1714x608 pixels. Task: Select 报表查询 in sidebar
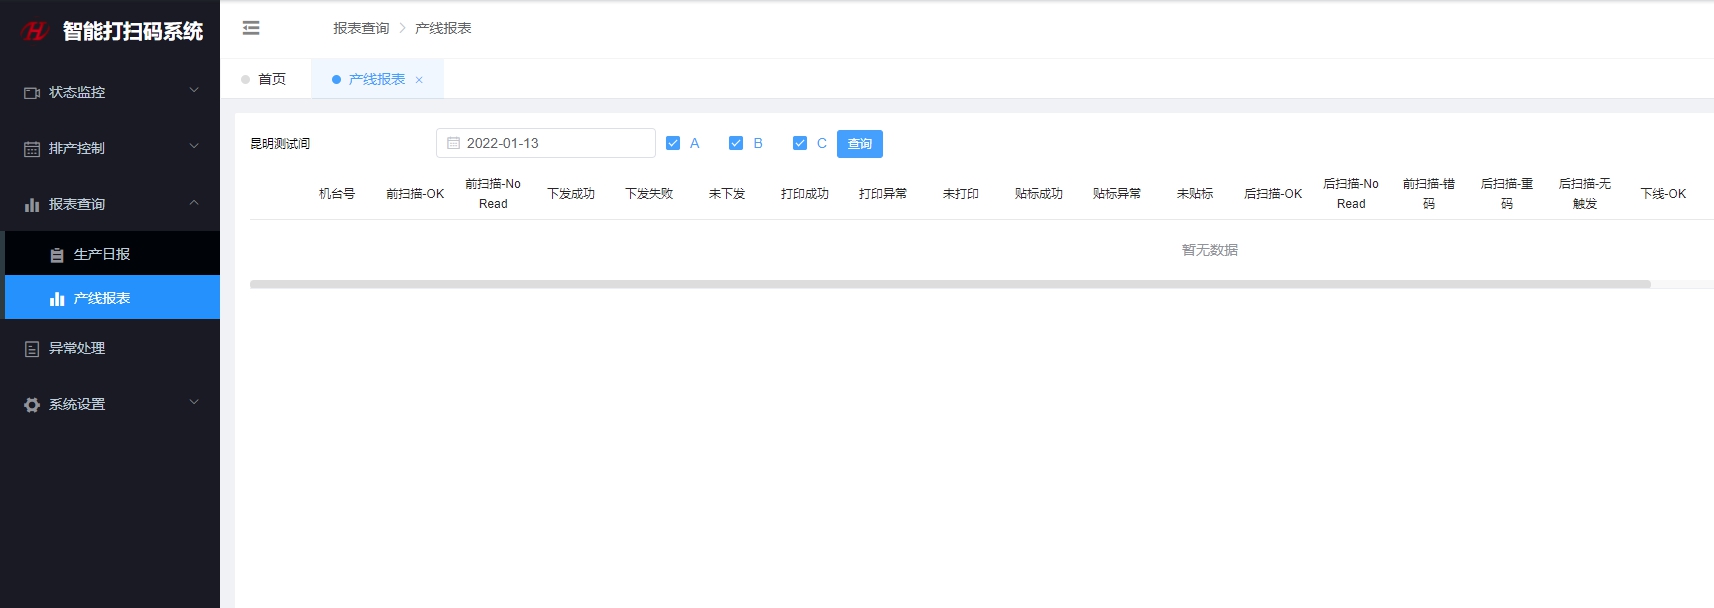tap(110, 204)
